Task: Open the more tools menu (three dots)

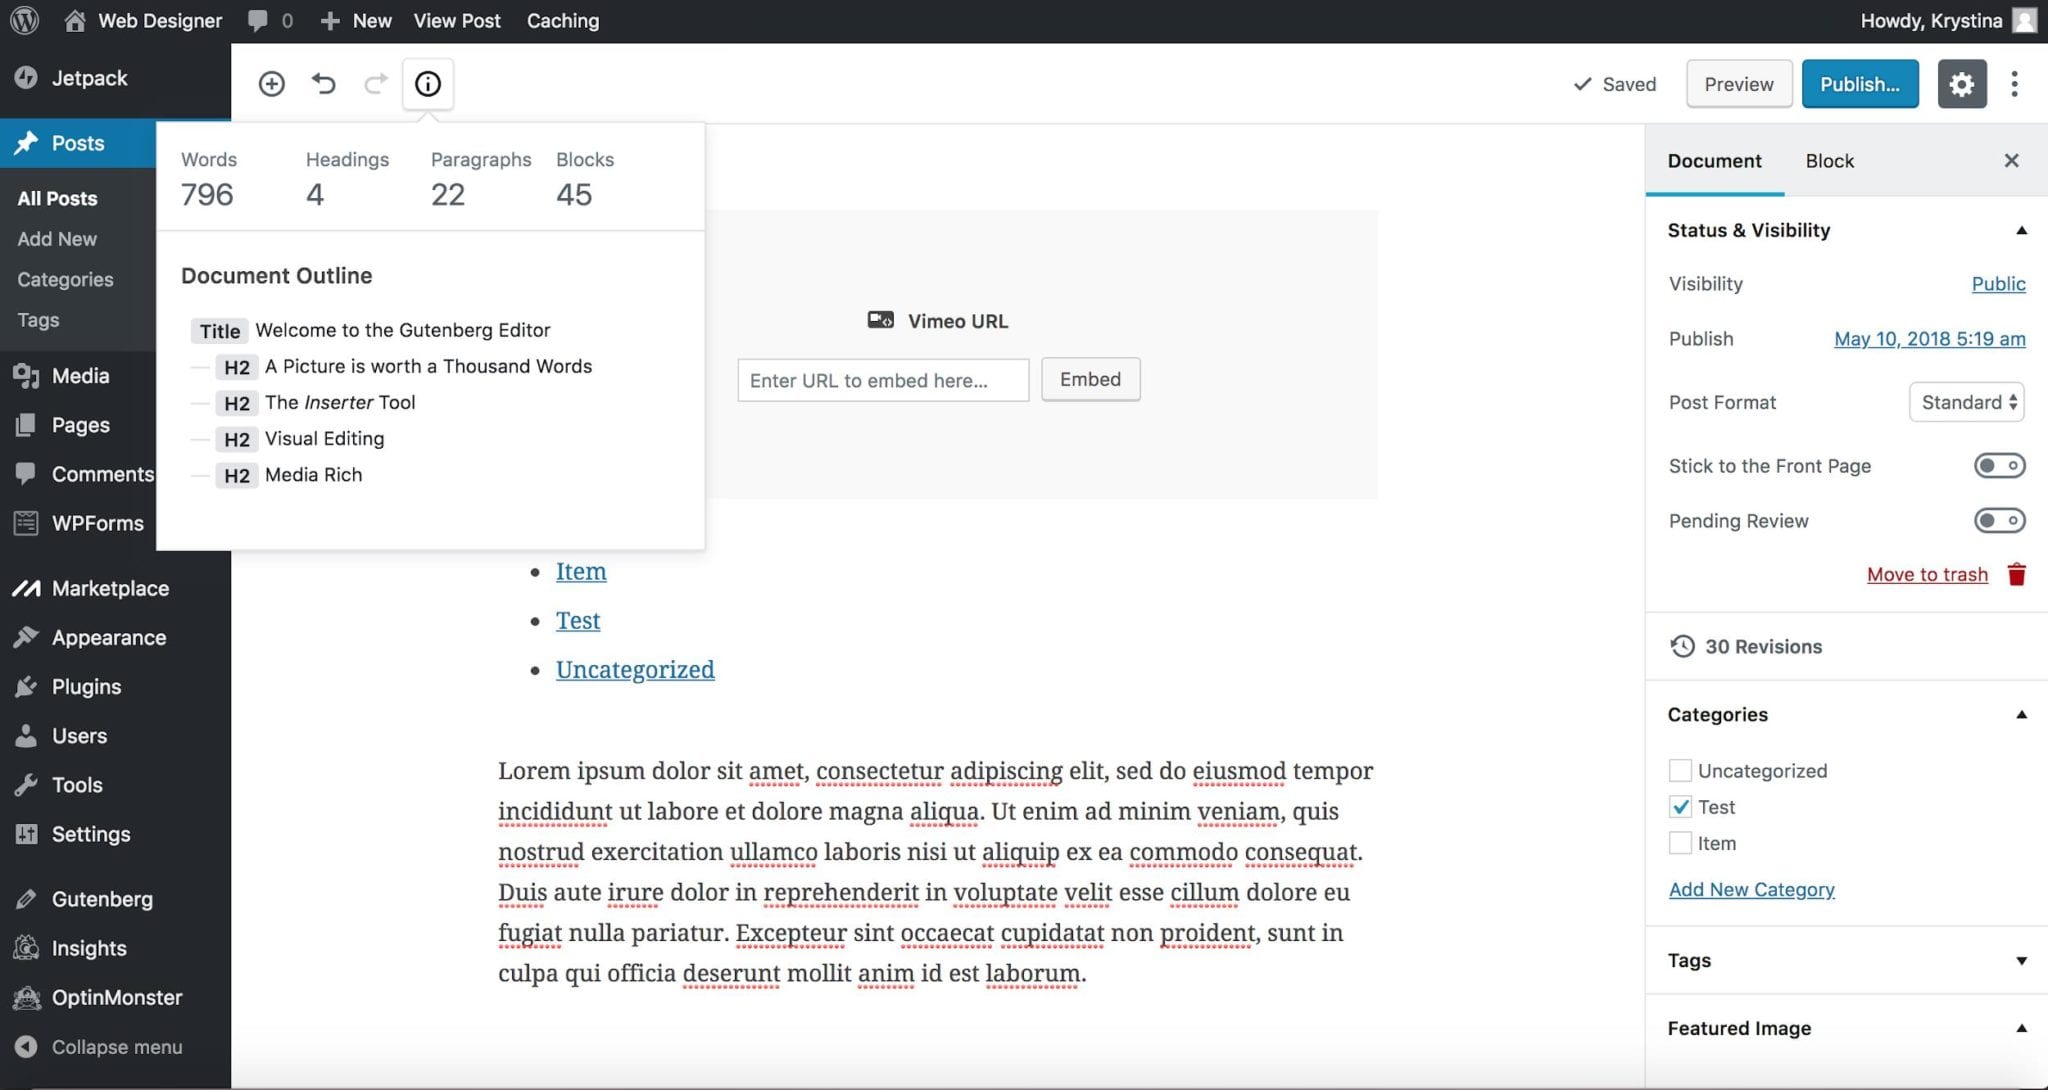Action: click(x=2014, y=84)
